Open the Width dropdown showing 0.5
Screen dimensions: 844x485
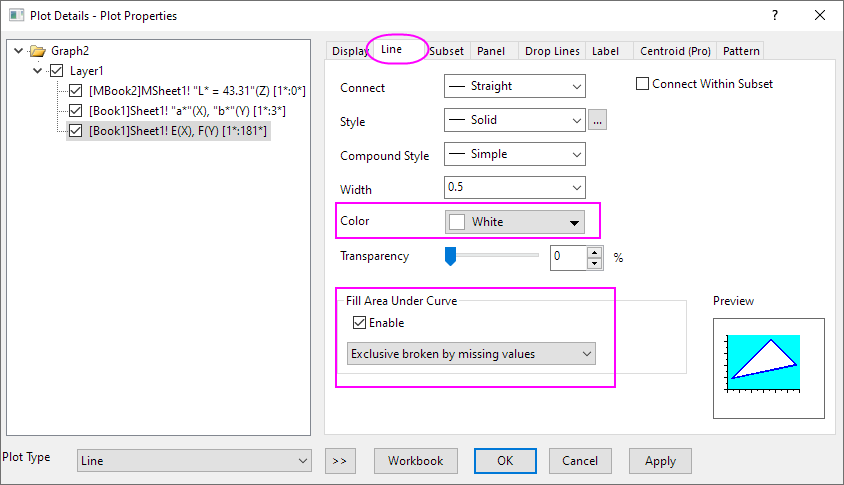coord(514,188)
